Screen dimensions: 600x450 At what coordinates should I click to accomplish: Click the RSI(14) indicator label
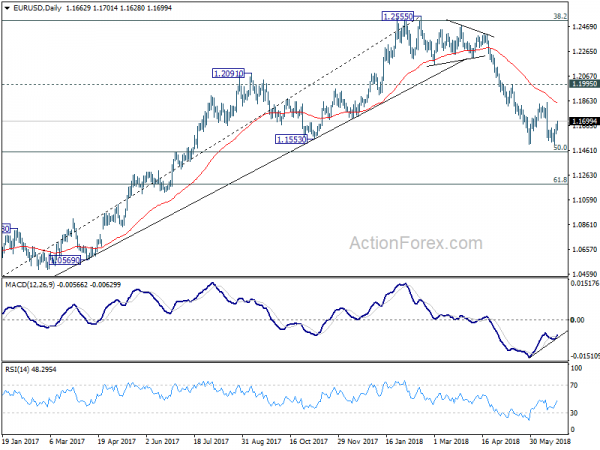click(18, 369)
